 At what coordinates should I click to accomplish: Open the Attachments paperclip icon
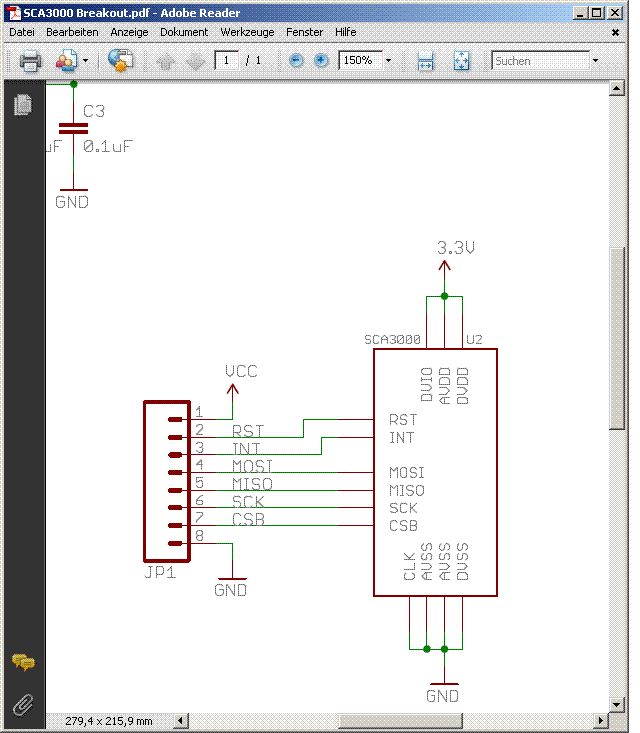point(23,705)
